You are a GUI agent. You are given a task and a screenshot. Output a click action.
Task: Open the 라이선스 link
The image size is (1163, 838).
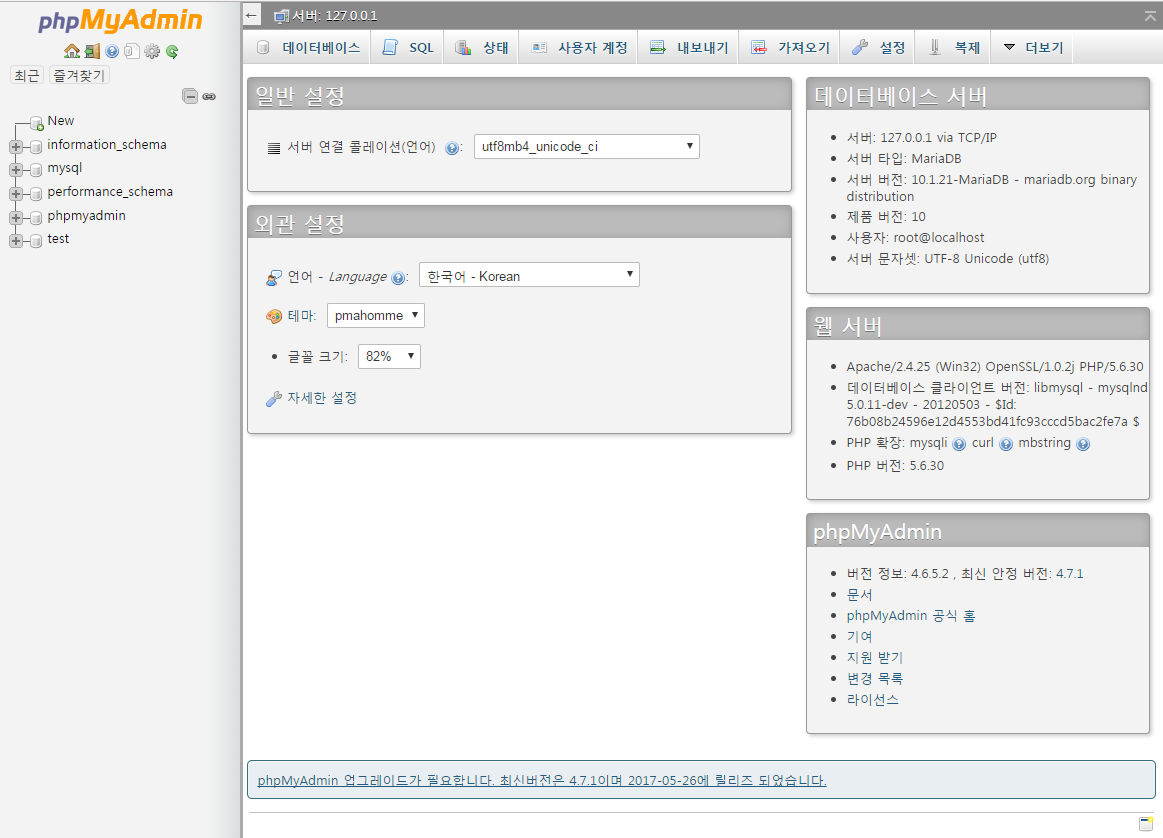872,699
